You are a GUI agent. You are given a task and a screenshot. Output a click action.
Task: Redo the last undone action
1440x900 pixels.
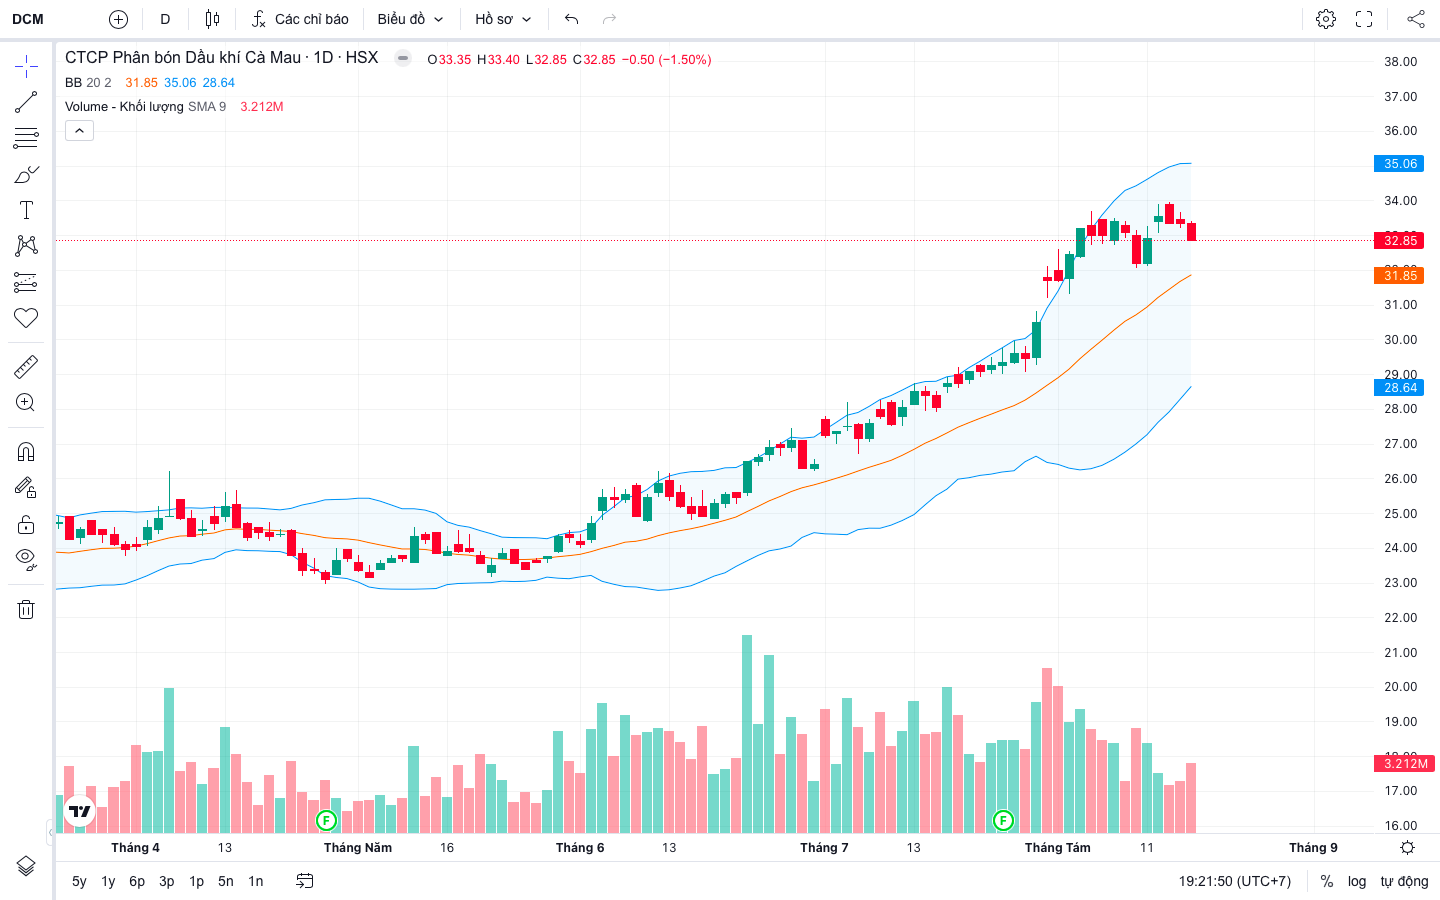tap(609, 19)
